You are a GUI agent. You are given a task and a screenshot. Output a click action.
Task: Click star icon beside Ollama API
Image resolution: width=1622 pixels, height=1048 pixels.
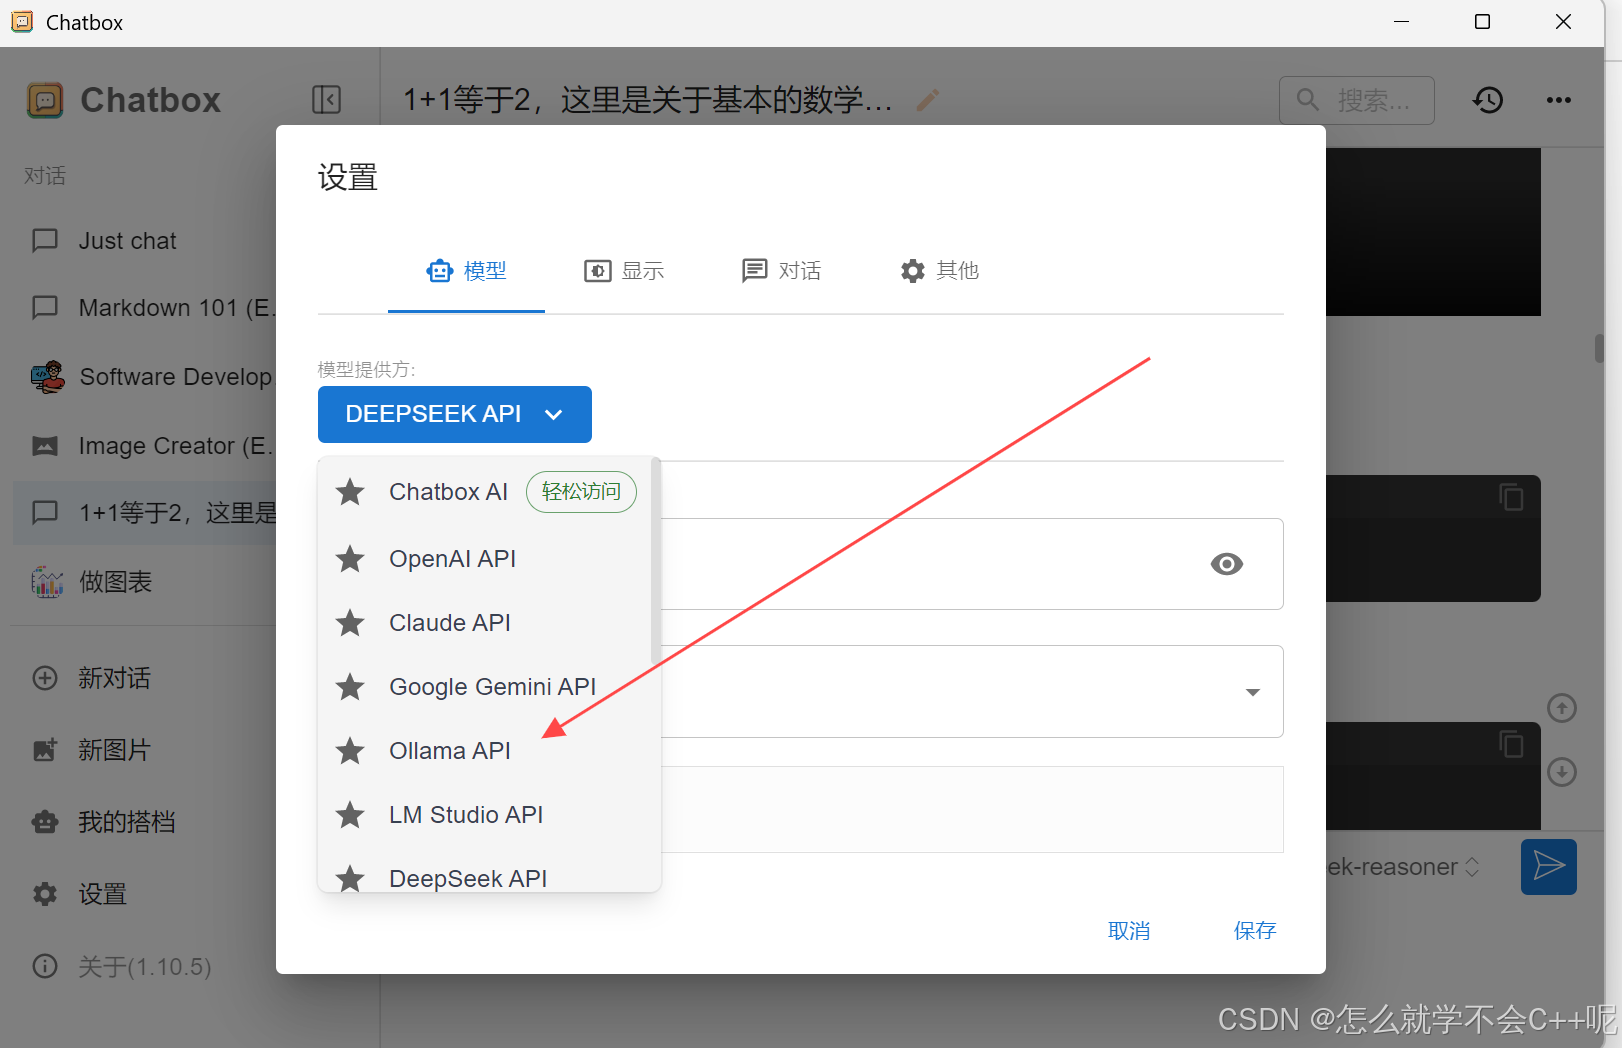click(350, 751)
